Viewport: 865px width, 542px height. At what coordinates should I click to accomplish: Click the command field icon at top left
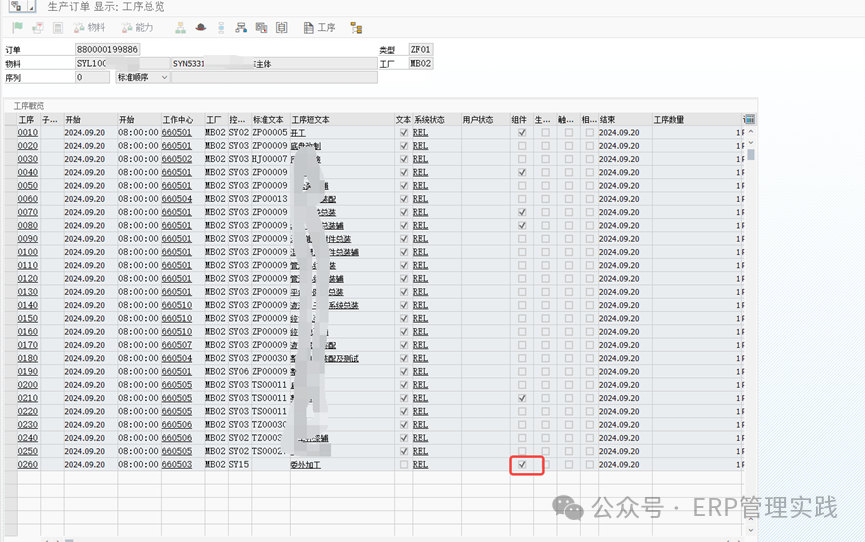click(15, 6)
